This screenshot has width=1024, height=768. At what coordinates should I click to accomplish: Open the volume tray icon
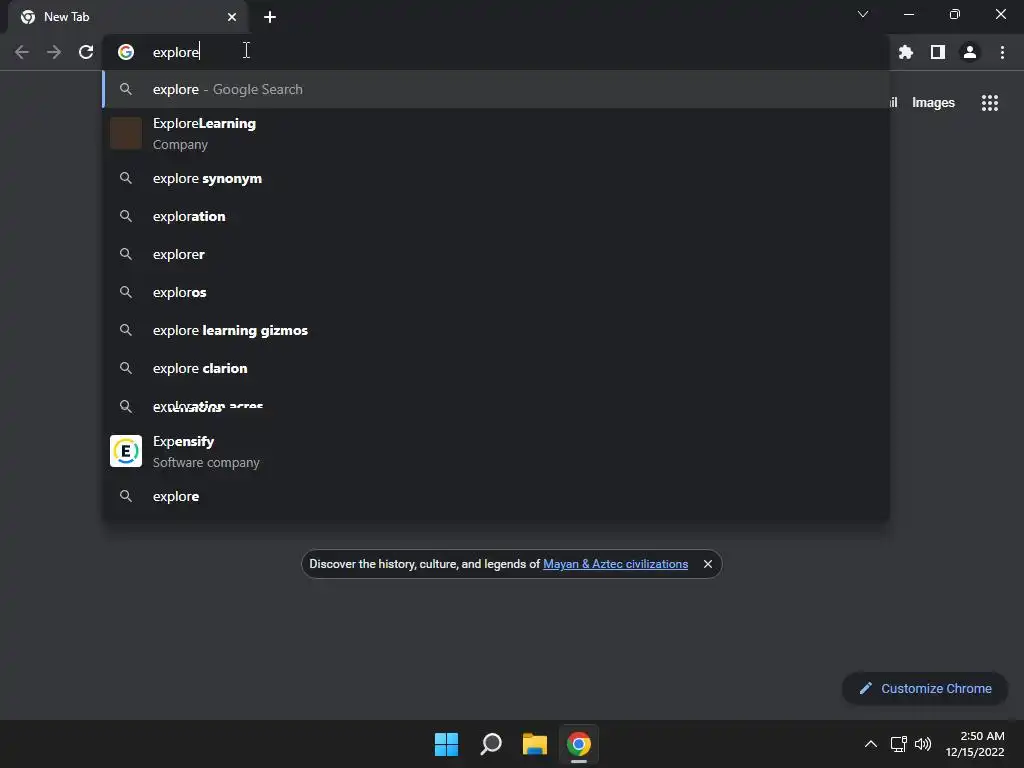click(x=923, y=744)
